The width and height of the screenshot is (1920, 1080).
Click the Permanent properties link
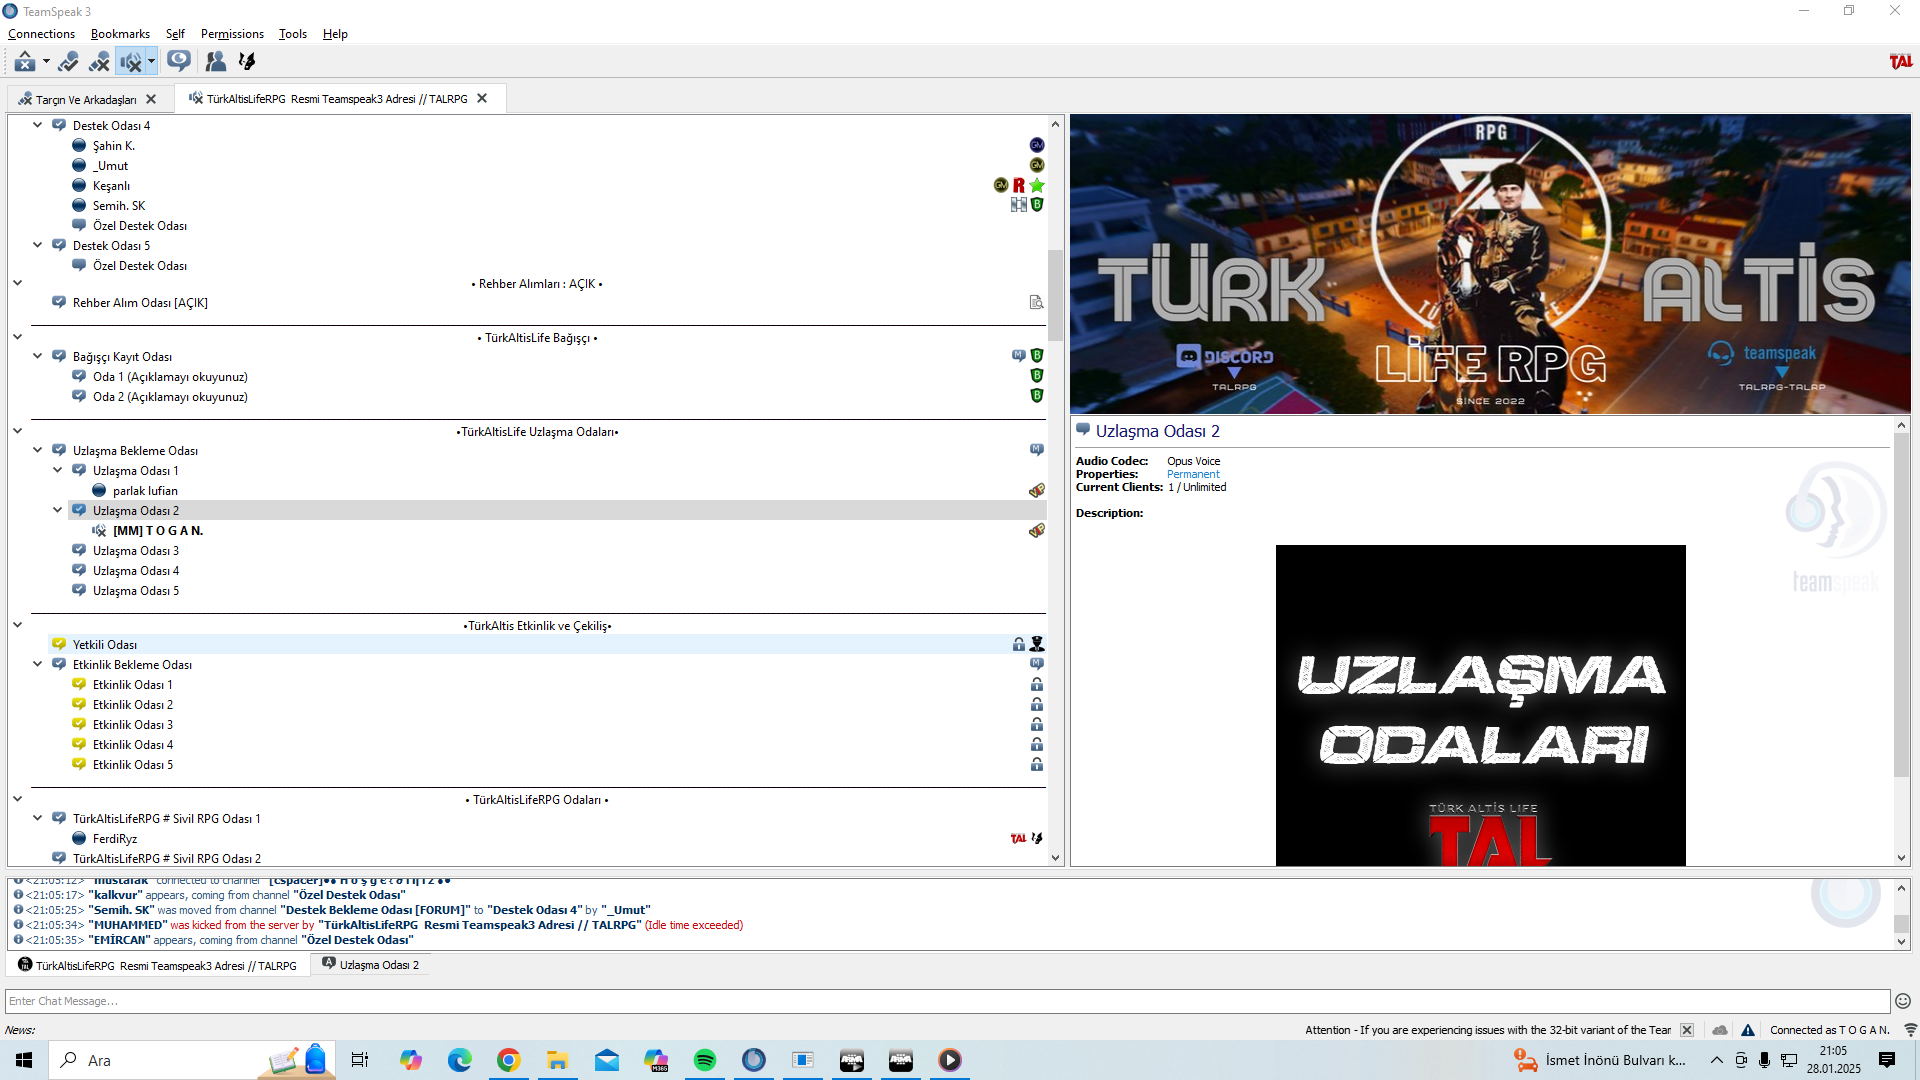[x=1193, y=474]
